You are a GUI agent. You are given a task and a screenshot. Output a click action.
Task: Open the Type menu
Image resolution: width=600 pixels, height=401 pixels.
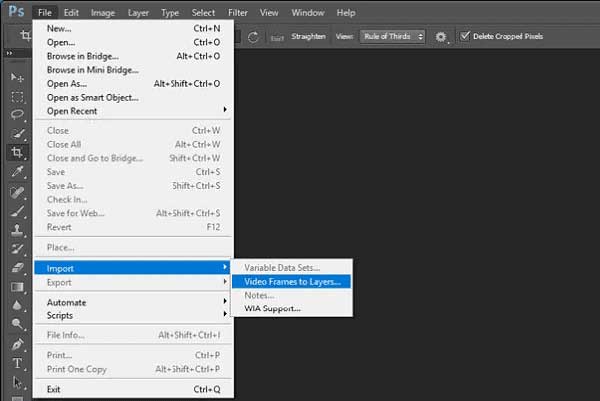pos(170,13)
